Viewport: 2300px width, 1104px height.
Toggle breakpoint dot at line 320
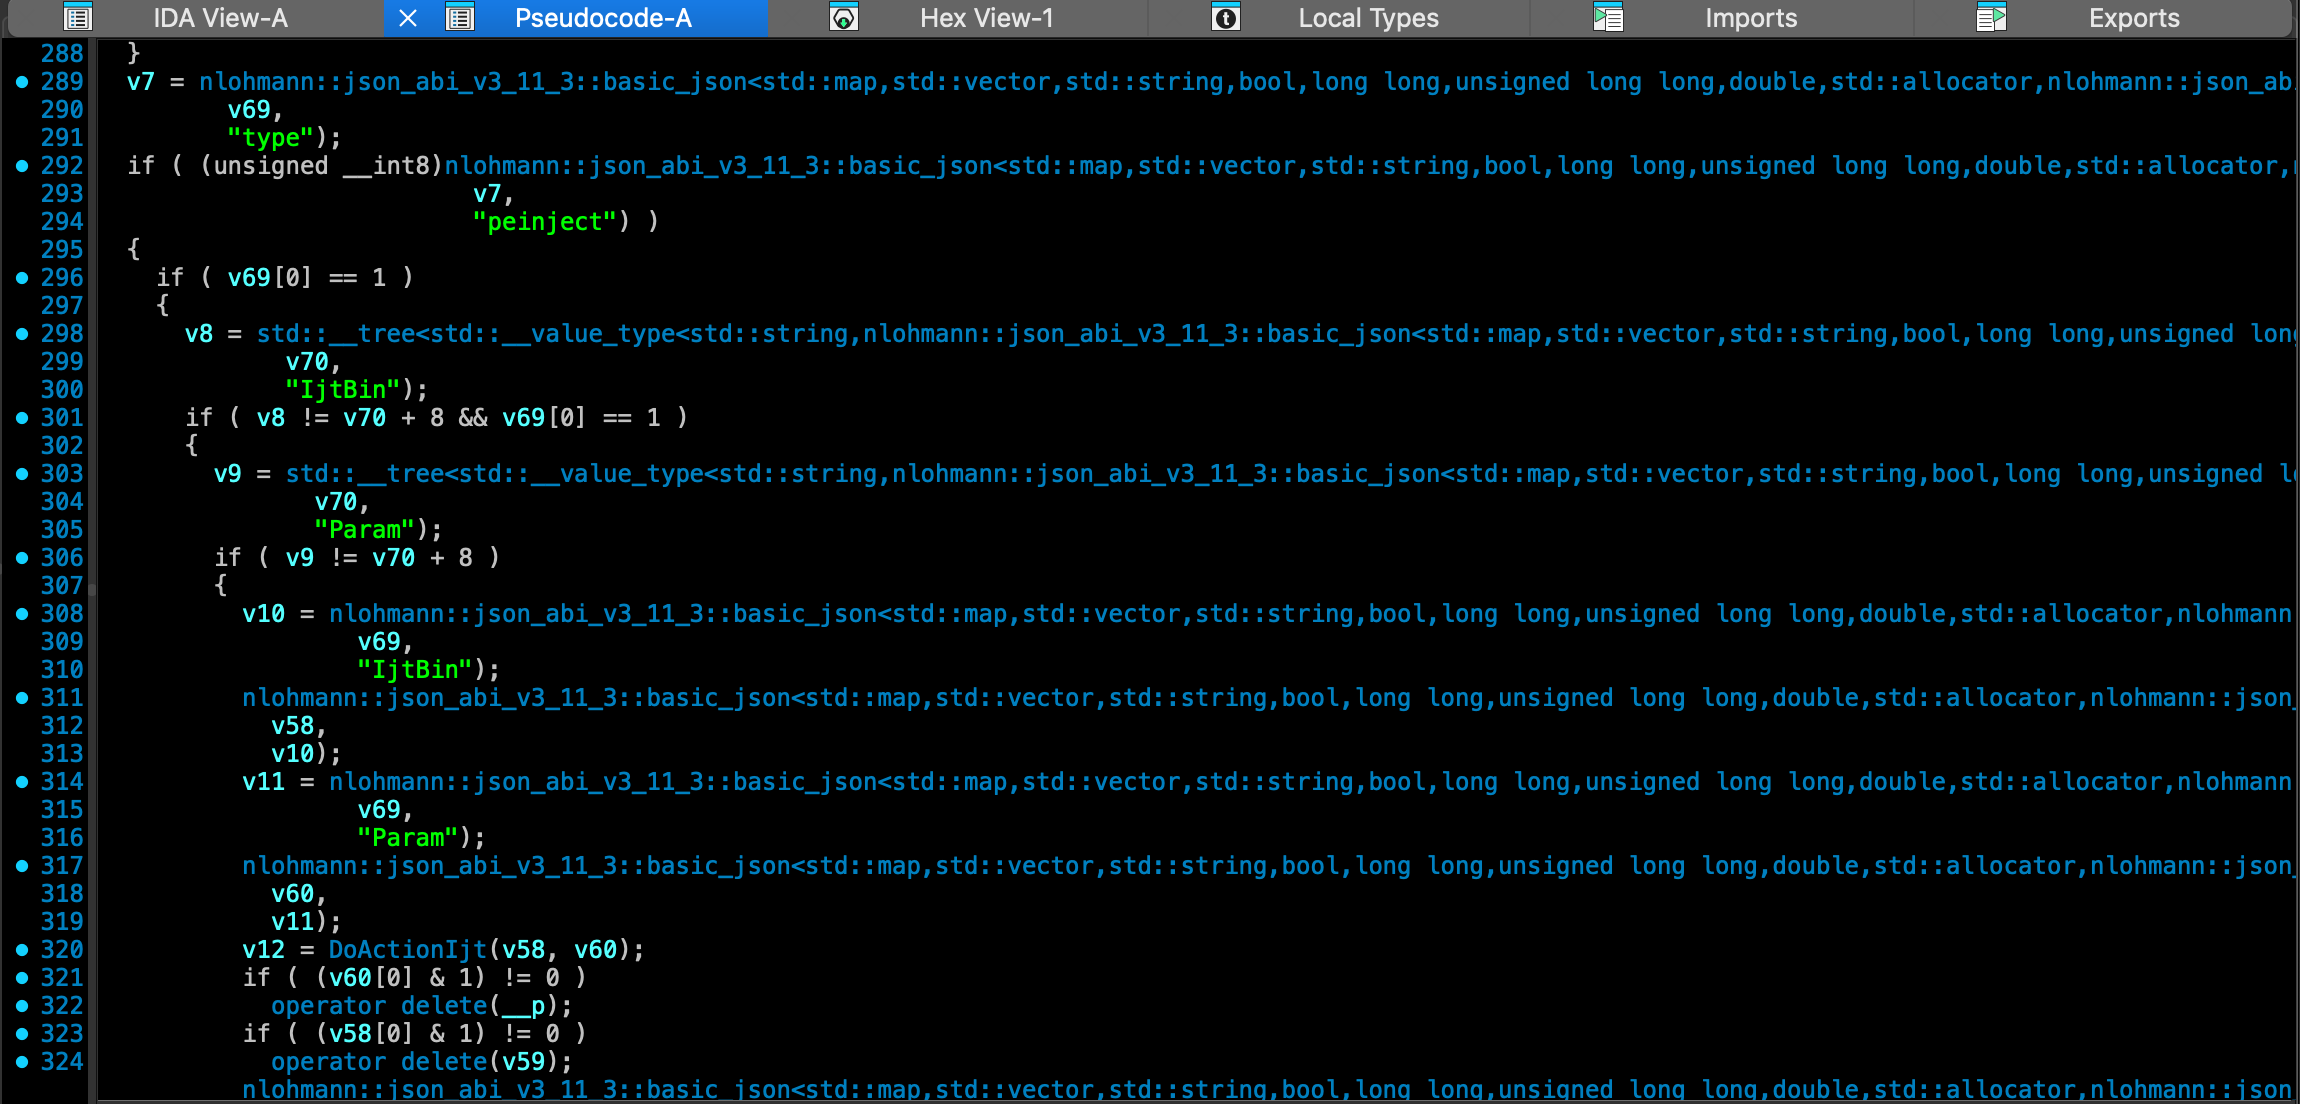pyautogui.click(x=22, y=950)
